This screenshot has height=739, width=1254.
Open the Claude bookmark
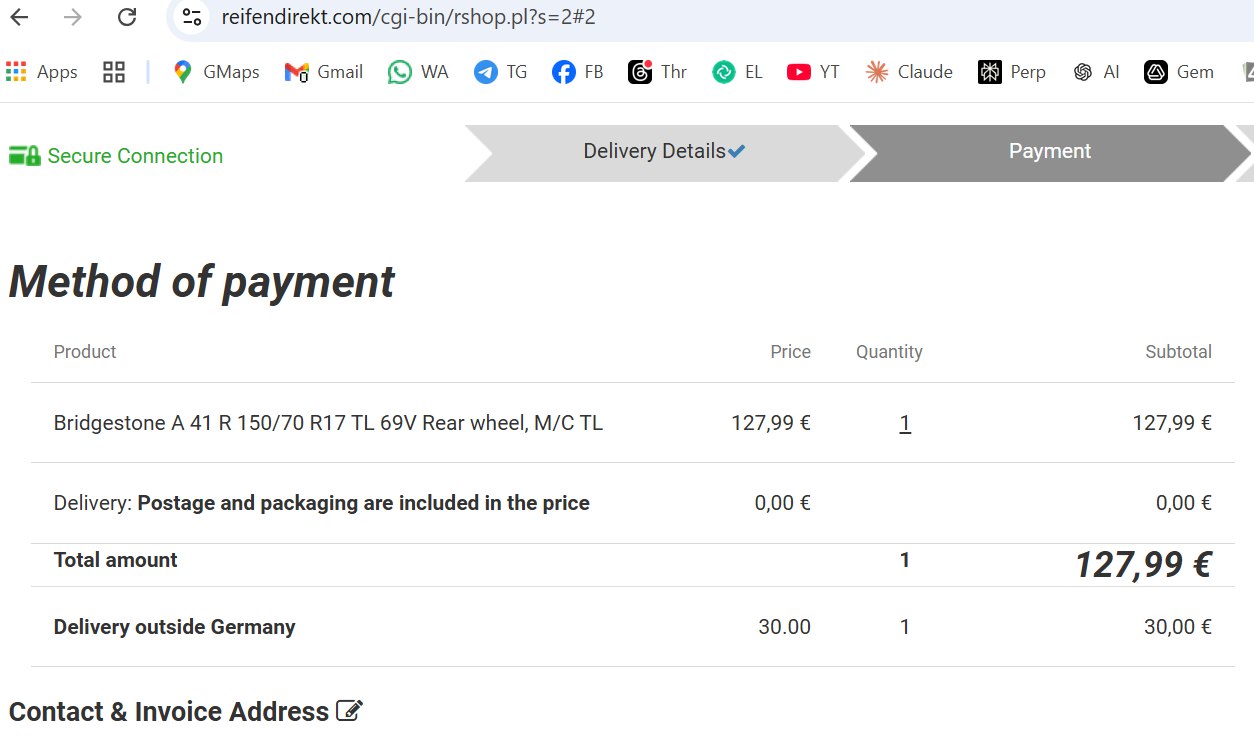(x=909, y=72)
